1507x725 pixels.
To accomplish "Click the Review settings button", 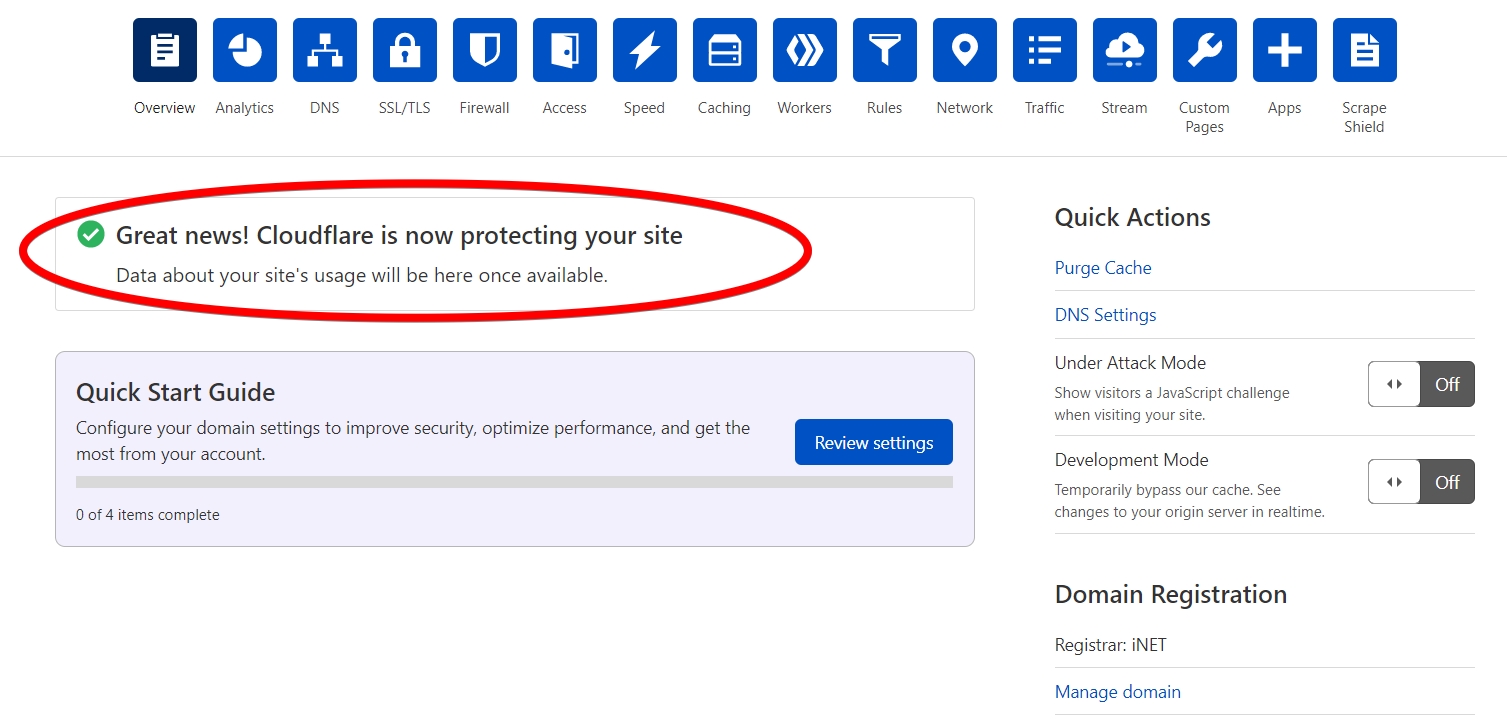I will pos(873,441).
